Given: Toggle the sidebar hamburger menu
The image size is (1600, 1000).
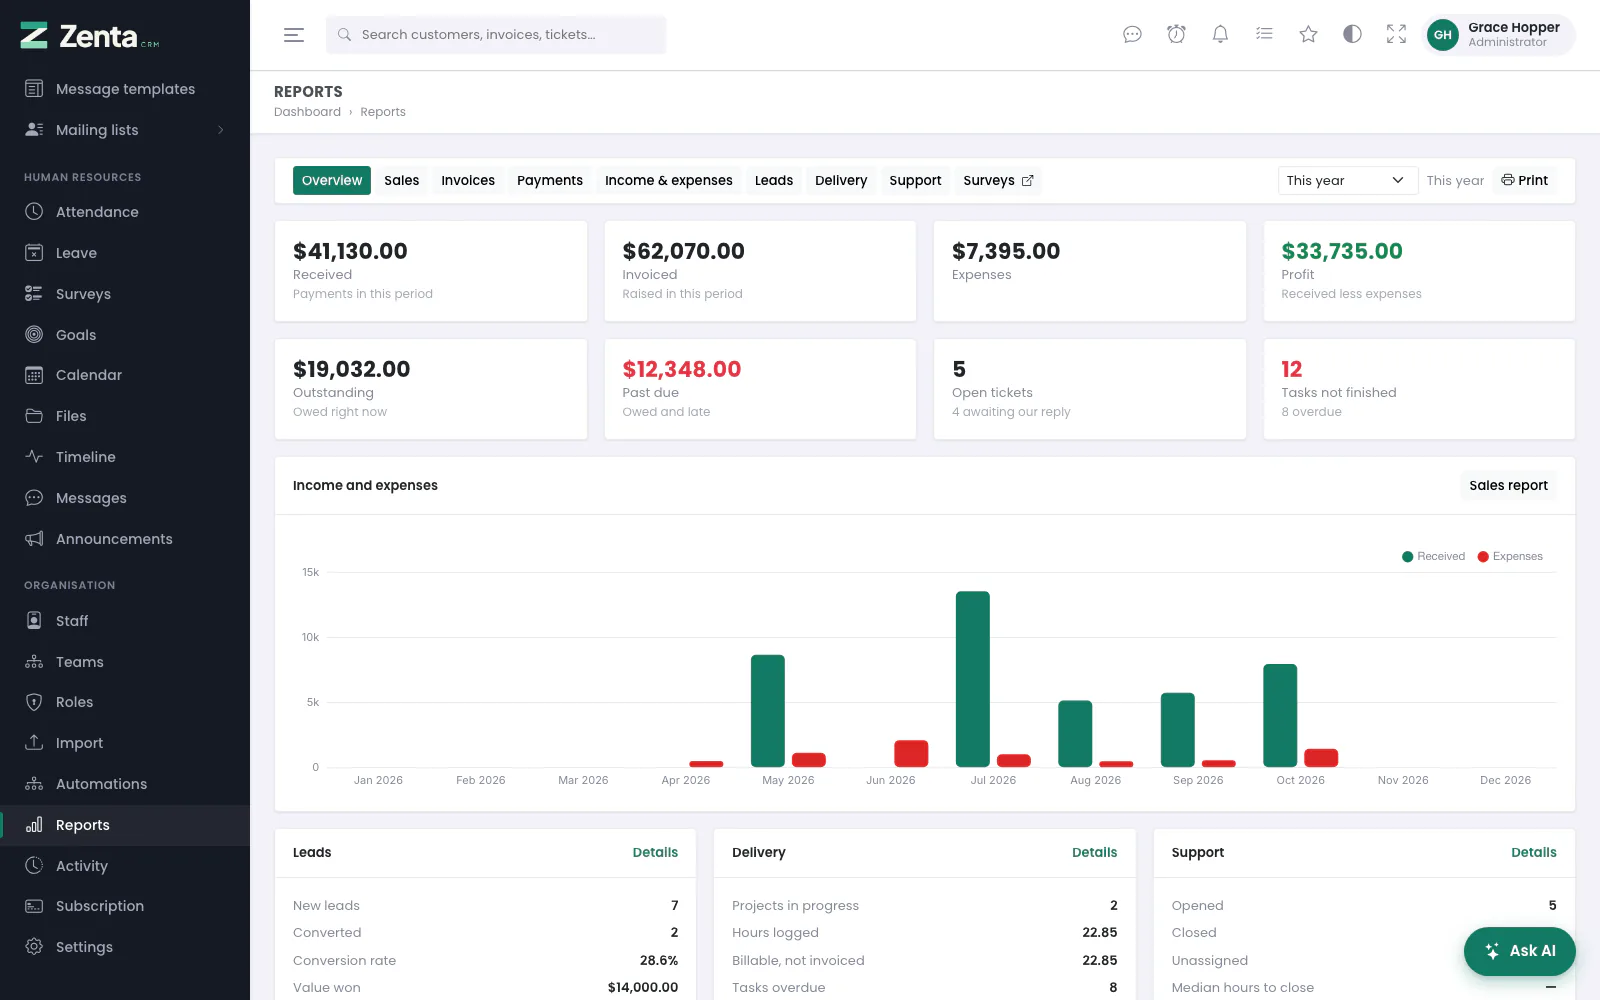Looking at the screenshot, I should coord(293,35).
